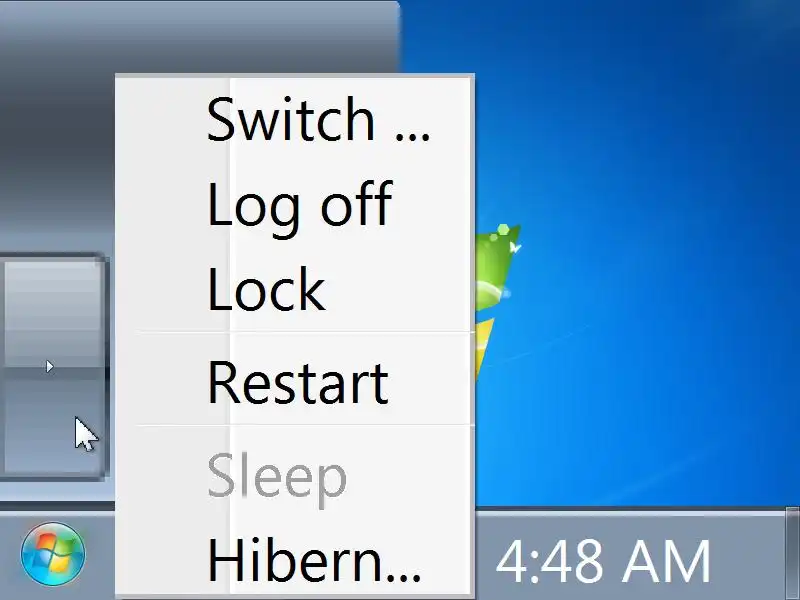Click the Show desktop strip beside clock

tap(792, 554)
